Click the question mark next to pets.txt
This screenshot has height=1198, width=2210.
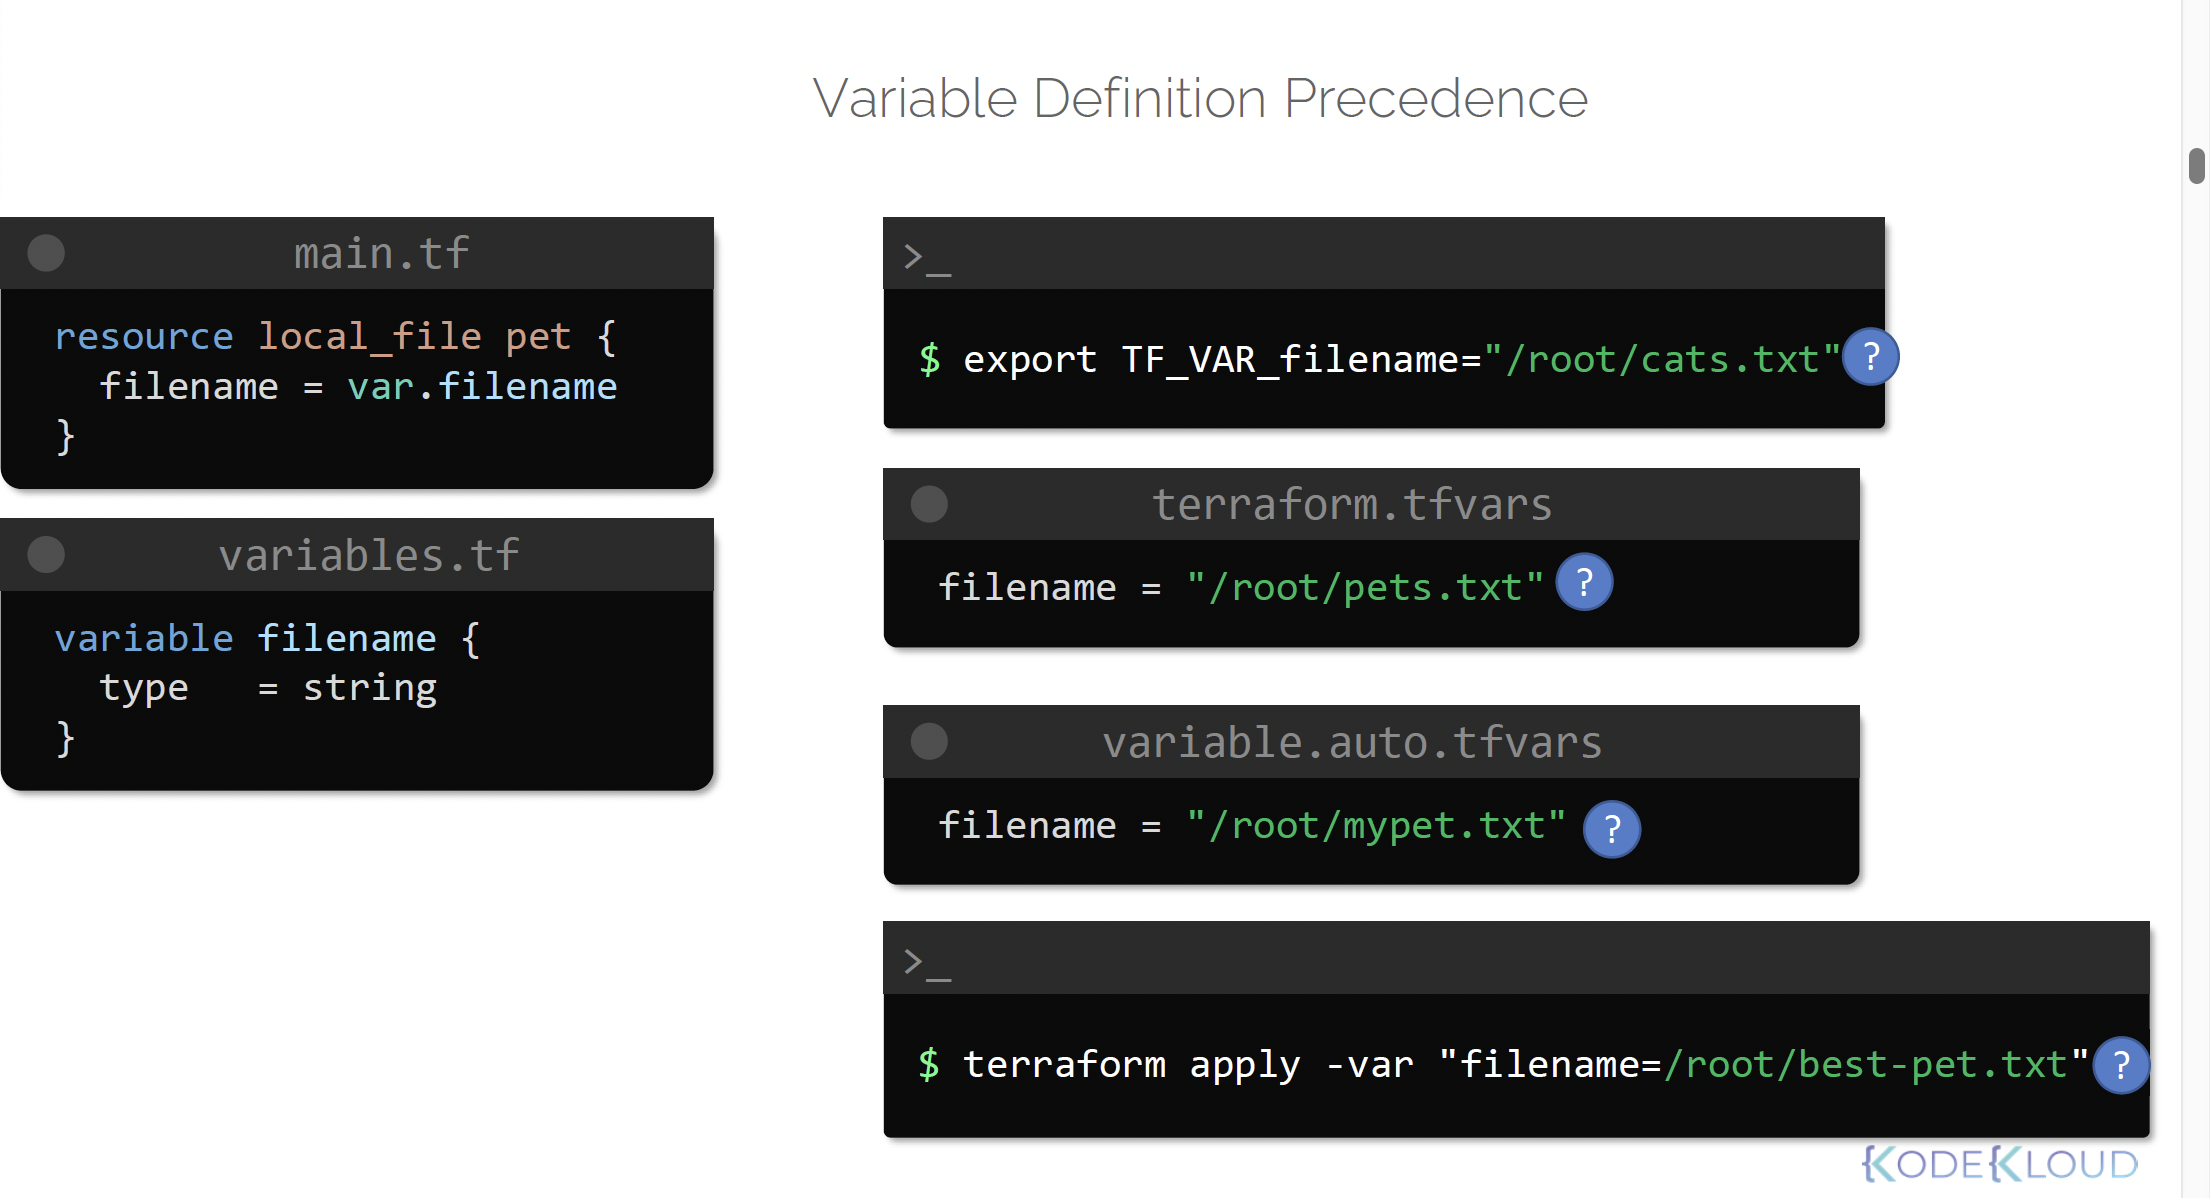click(x=1584, y=582)
